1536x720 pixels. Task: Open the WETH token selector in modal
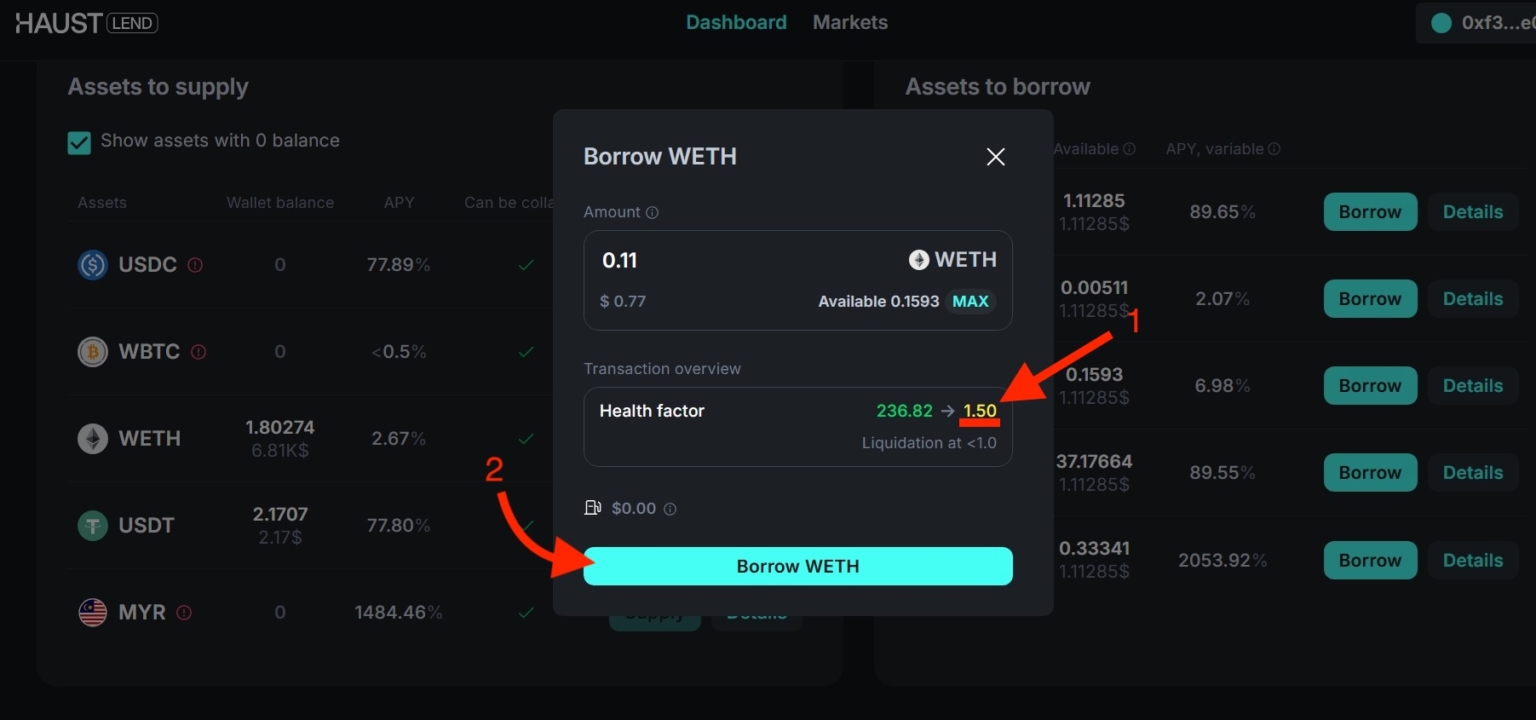click(951, 259)
